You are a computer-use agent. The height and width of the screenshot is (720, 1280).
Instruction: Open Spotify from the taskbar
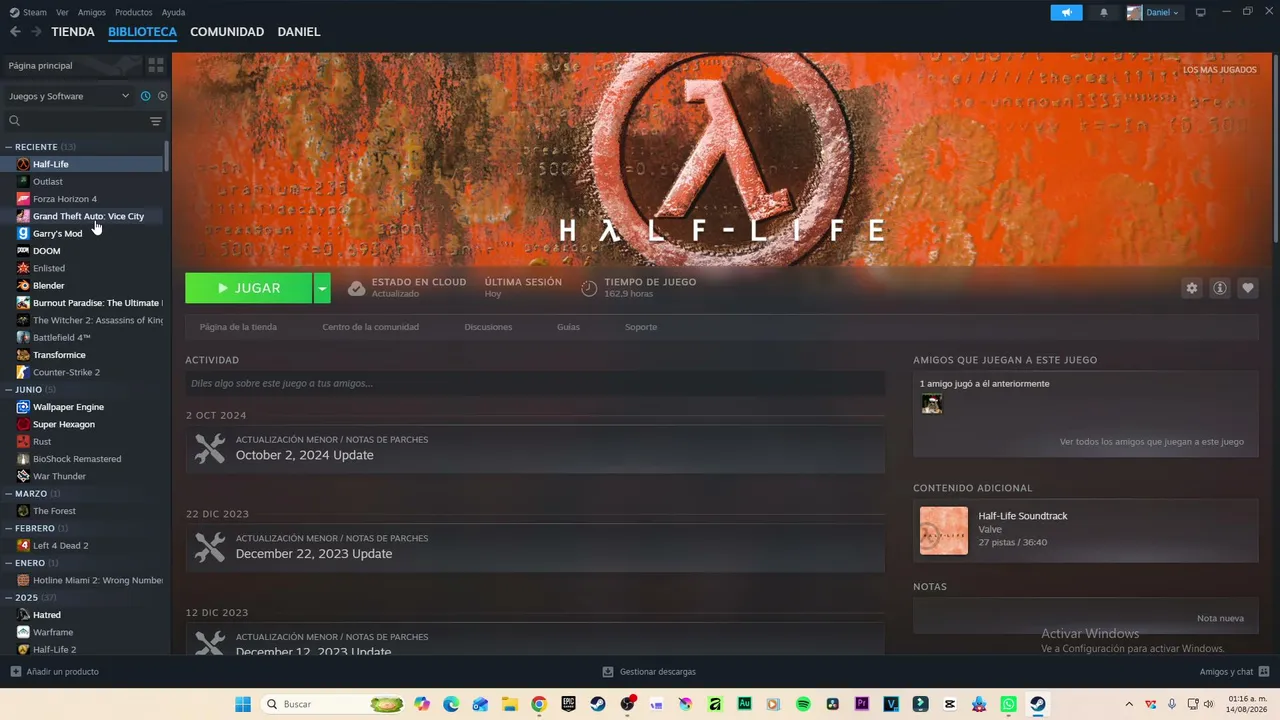tap(803, 704)
